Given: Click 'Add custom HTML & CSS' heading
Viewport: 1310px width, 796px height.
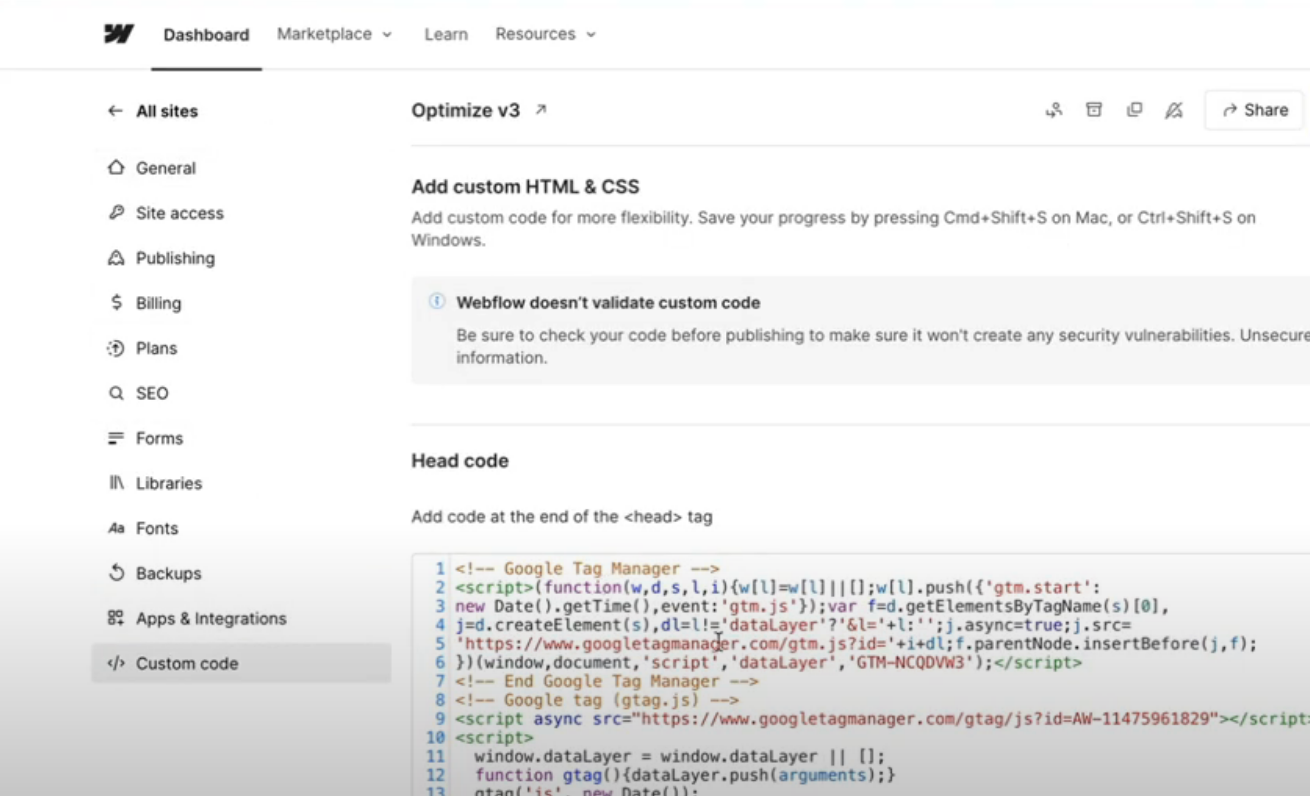Looking at the screenshot, I should [525, 187].
